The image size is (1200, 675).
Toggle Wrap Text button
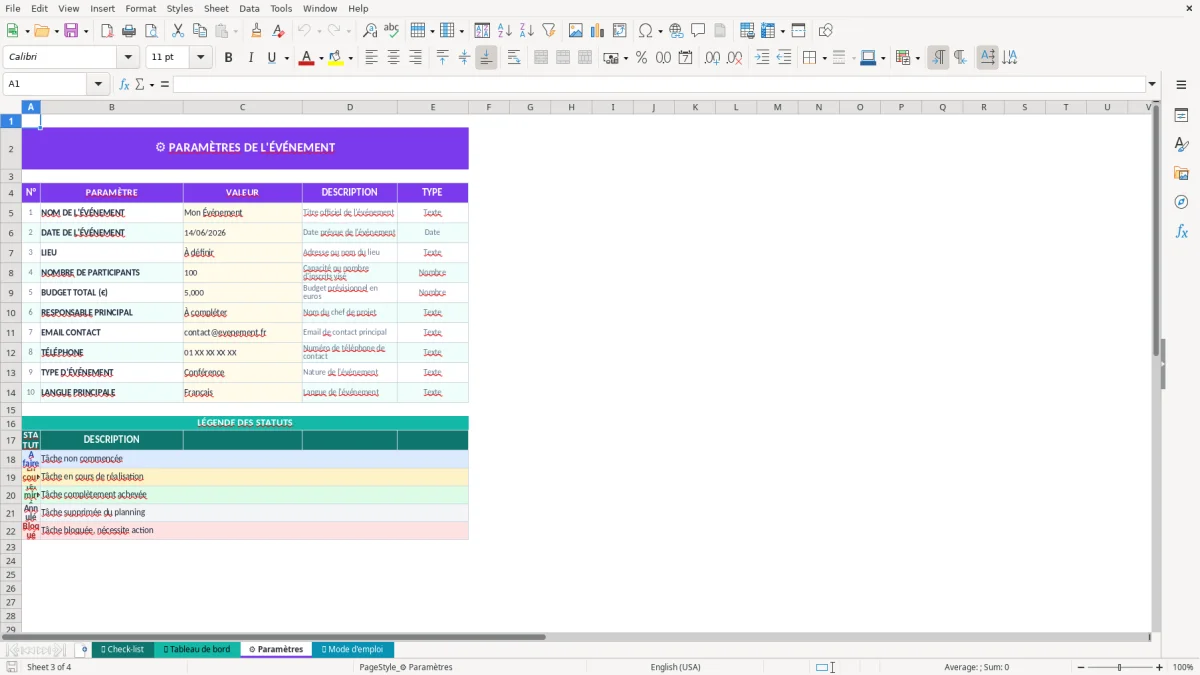click(x=514, y=58)
